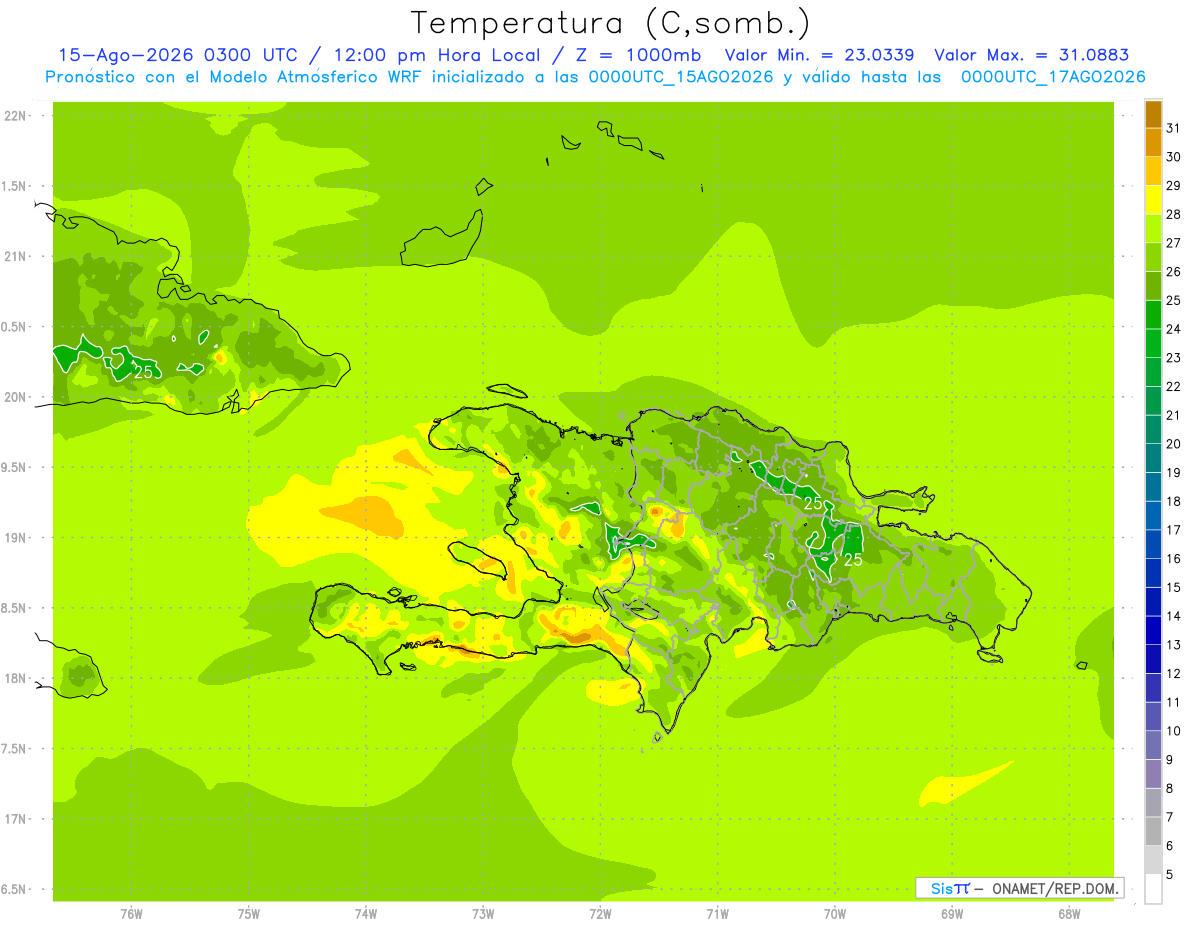Click the 22N latitude axis label
The height and width of the screenshot is (927, 1200).
[x=15, y=116]
